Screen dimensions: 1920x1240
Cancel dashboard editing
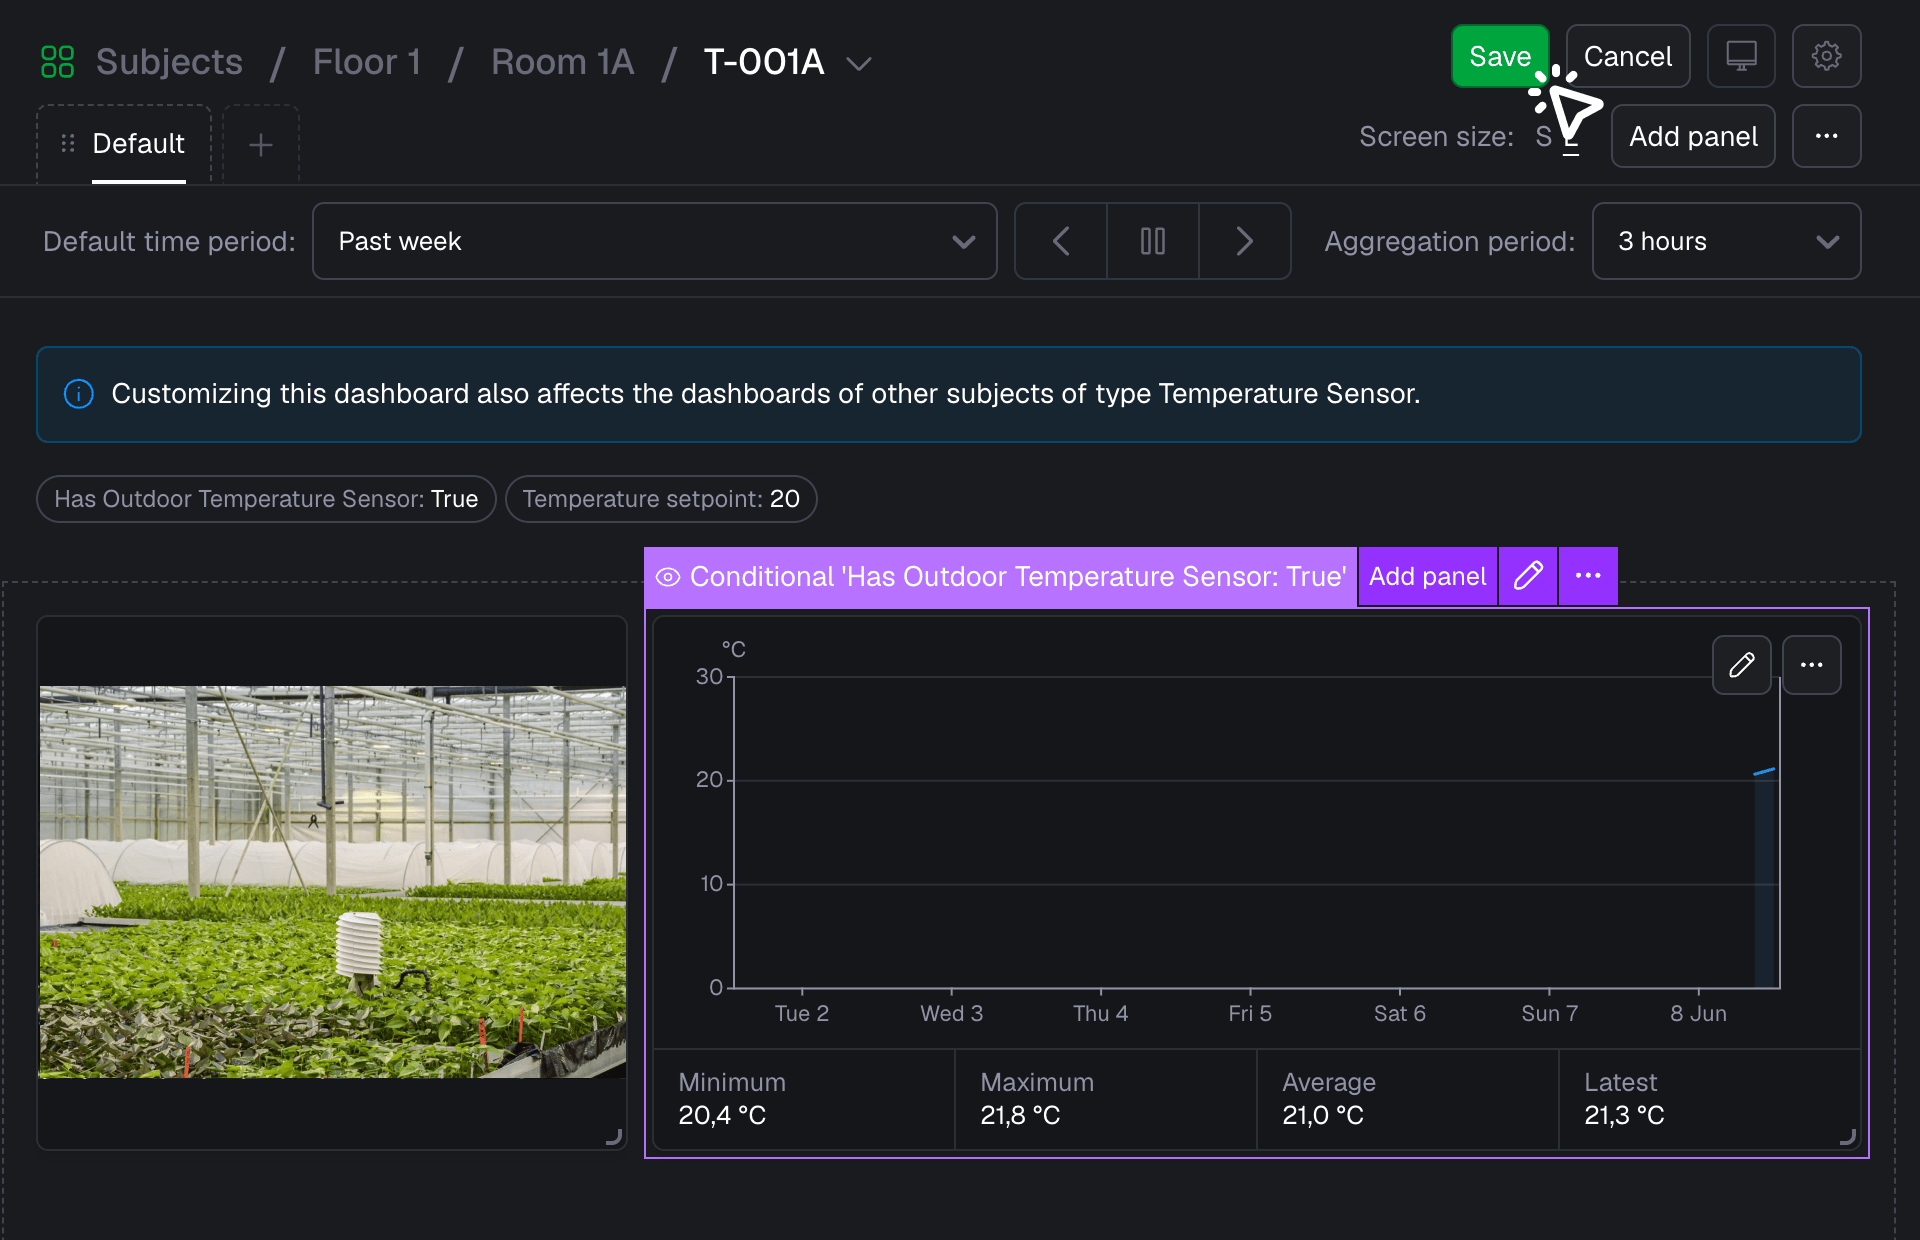[1628, 56]
